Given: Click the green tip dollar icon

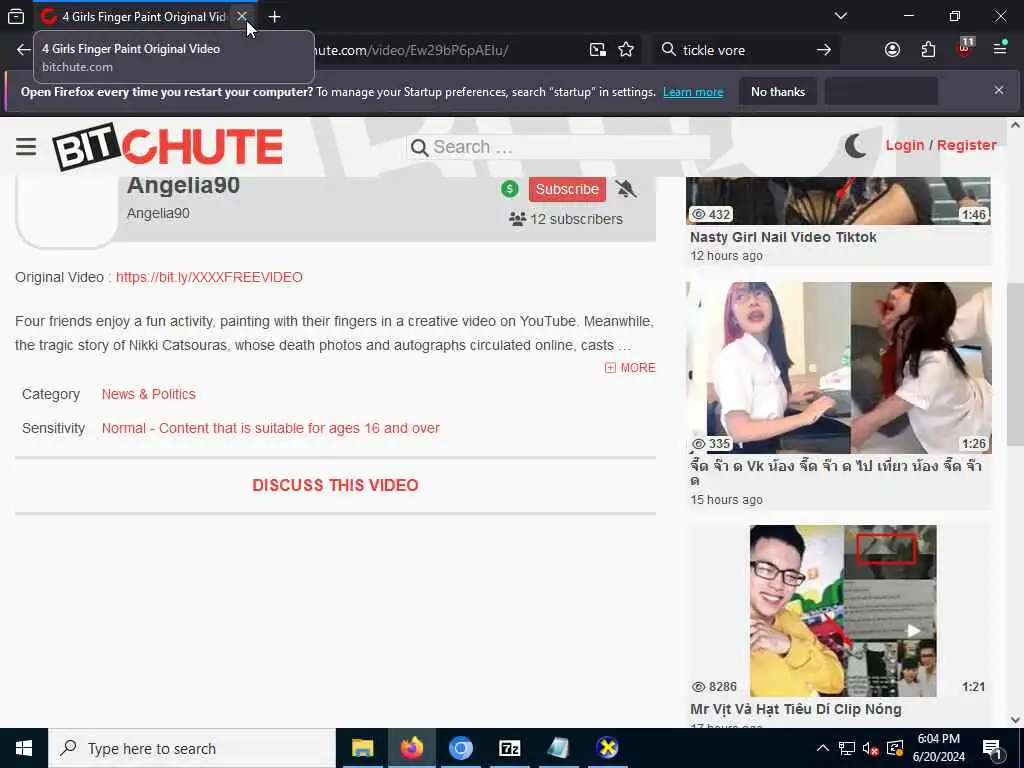Looking at the screenshot, I should [509, 189].
